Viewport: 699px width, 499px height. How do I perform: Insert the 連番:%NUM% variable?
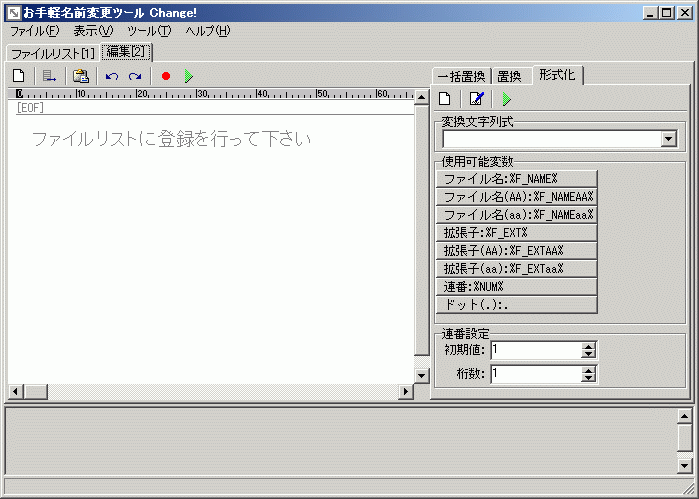[516, 287]
